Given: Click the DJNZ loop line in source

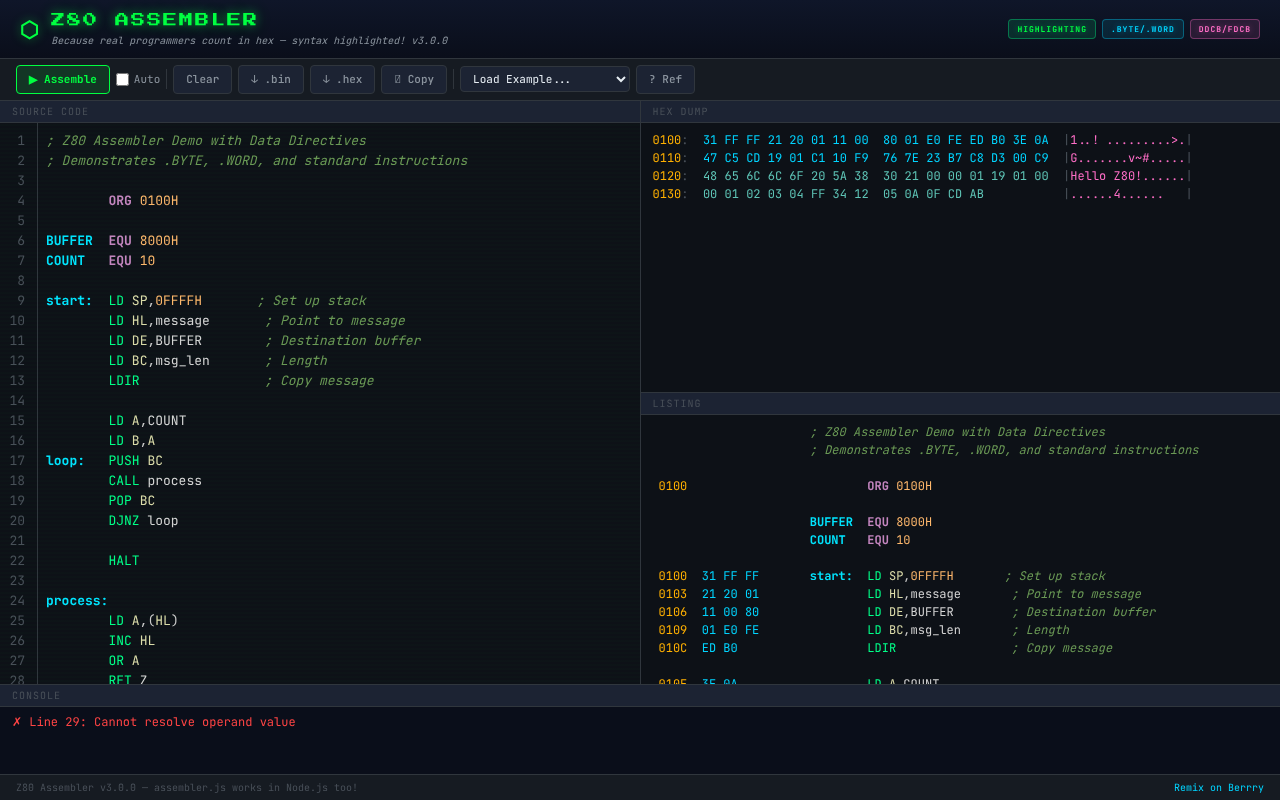Looking at the screenshot, I should [143, 521].
